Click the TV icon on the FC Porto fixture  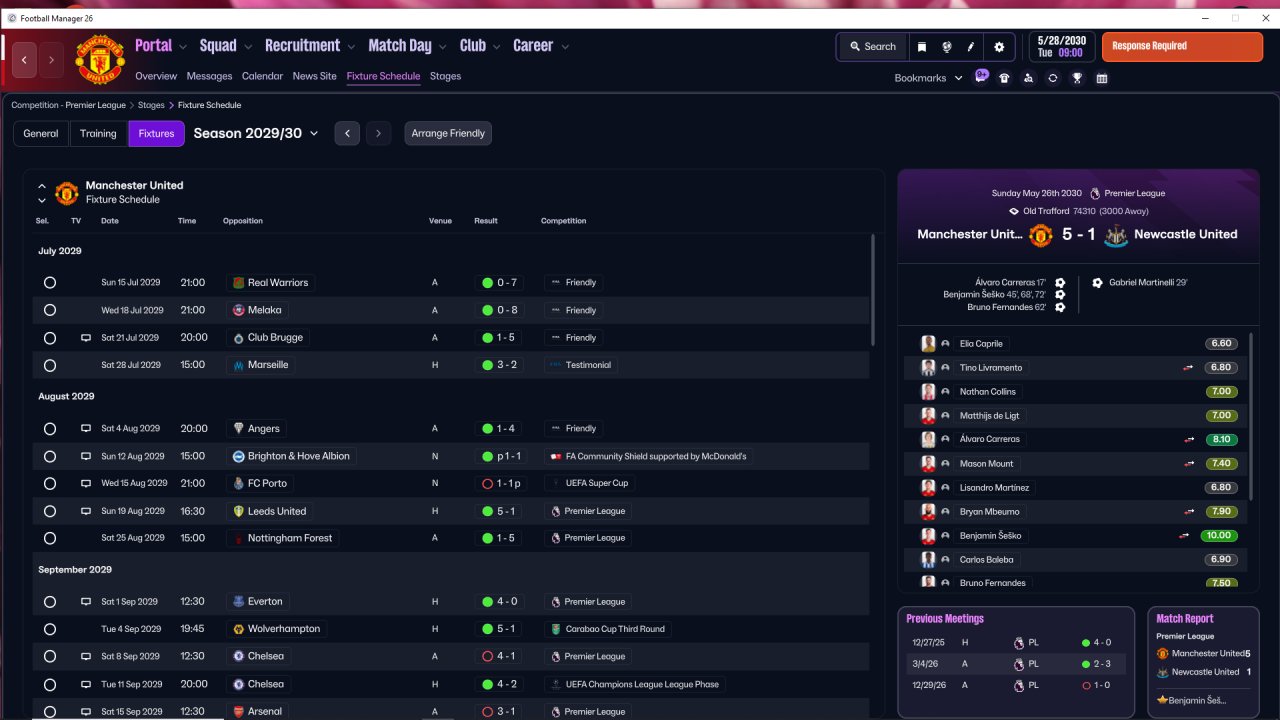(86, 484)
